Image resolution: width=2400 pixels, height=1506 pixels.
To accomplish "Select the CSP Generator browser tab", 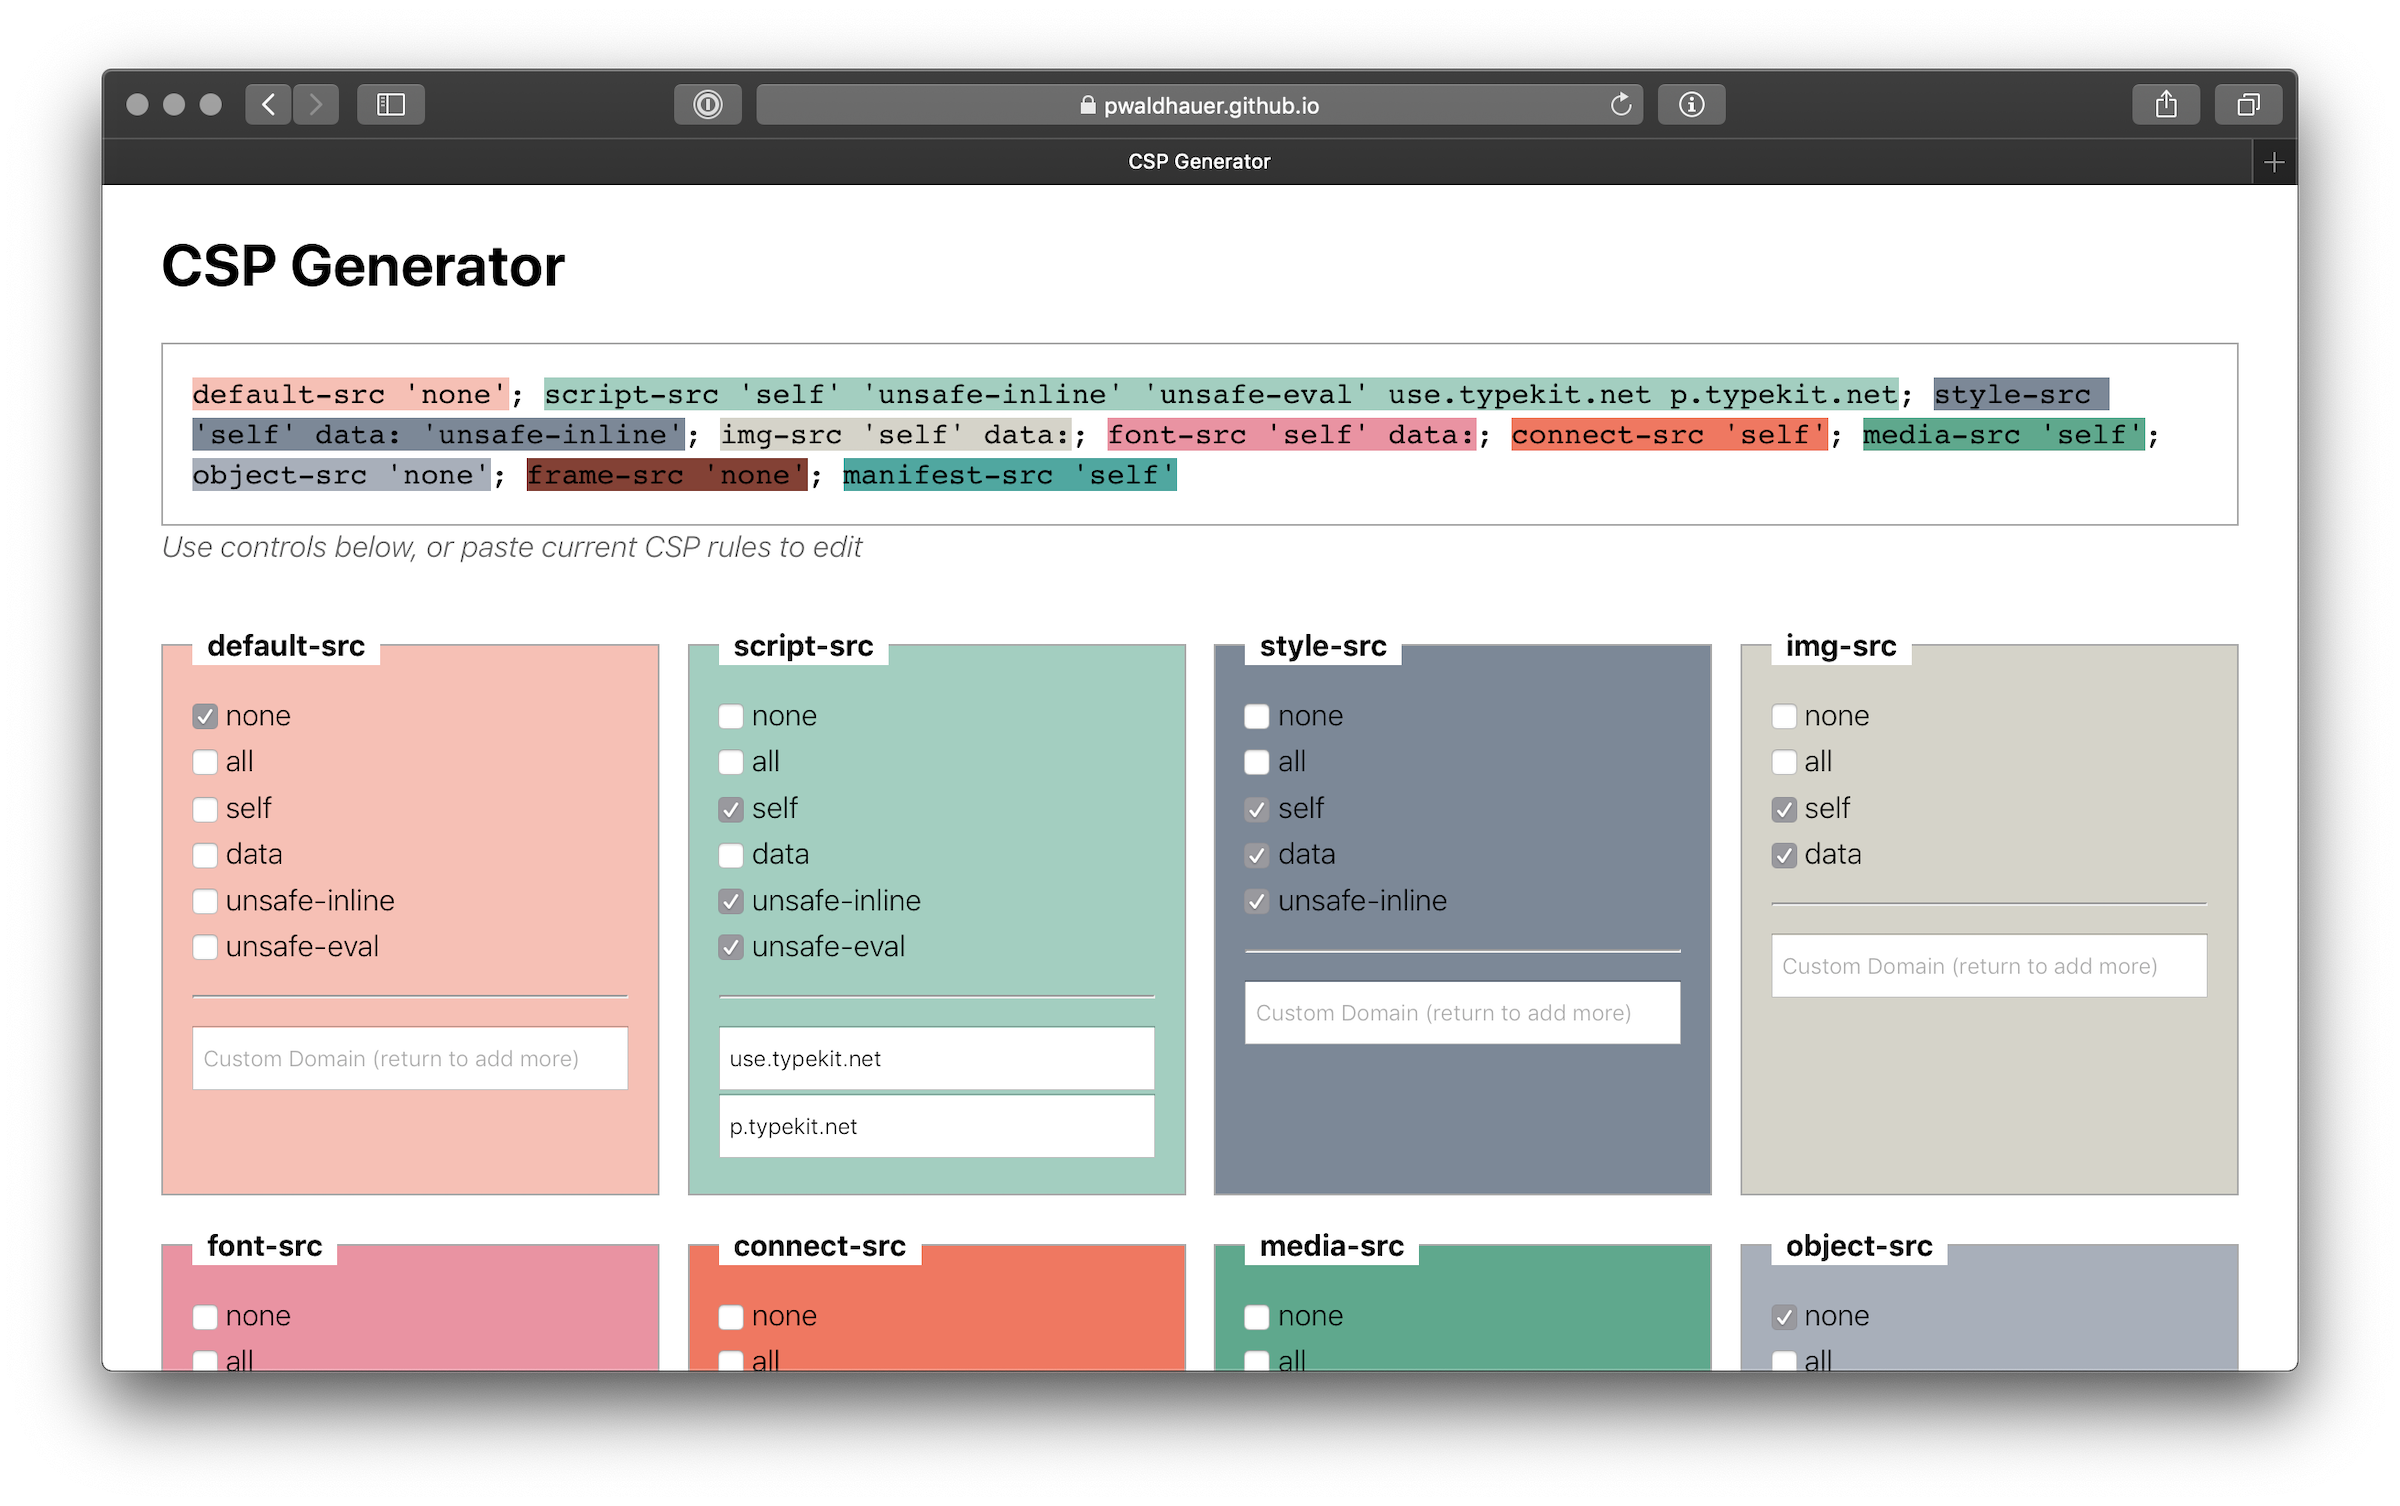I will [x=1199, y=161].
